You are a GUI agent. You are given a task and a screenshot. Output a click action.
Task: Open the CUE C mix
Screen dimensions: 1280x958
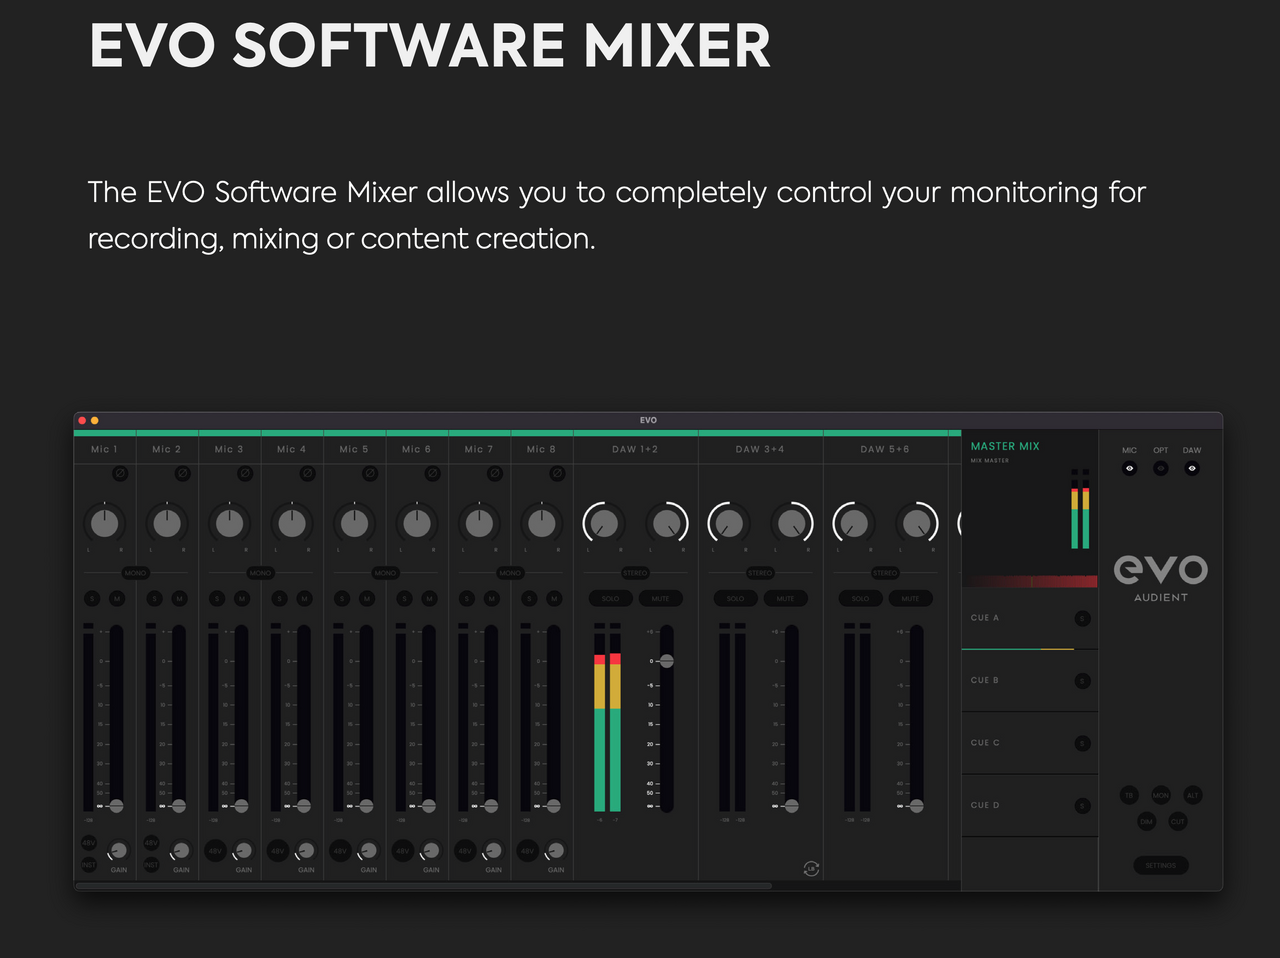(x=1030, y=743)
